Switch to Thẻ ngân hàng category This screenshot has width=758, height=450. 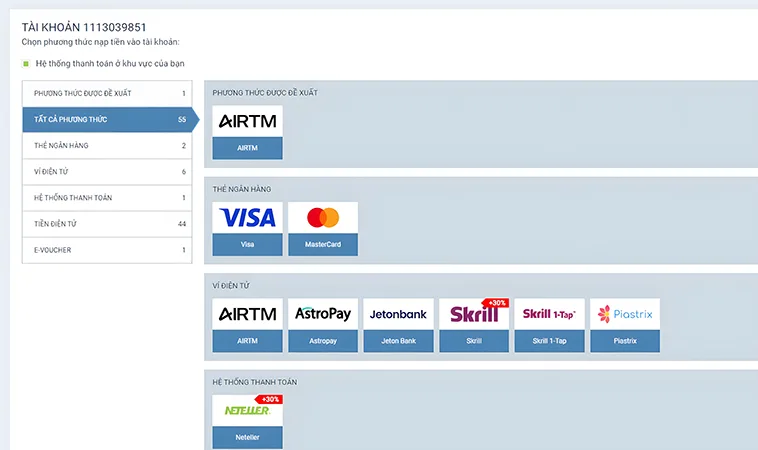coord(107,145)
